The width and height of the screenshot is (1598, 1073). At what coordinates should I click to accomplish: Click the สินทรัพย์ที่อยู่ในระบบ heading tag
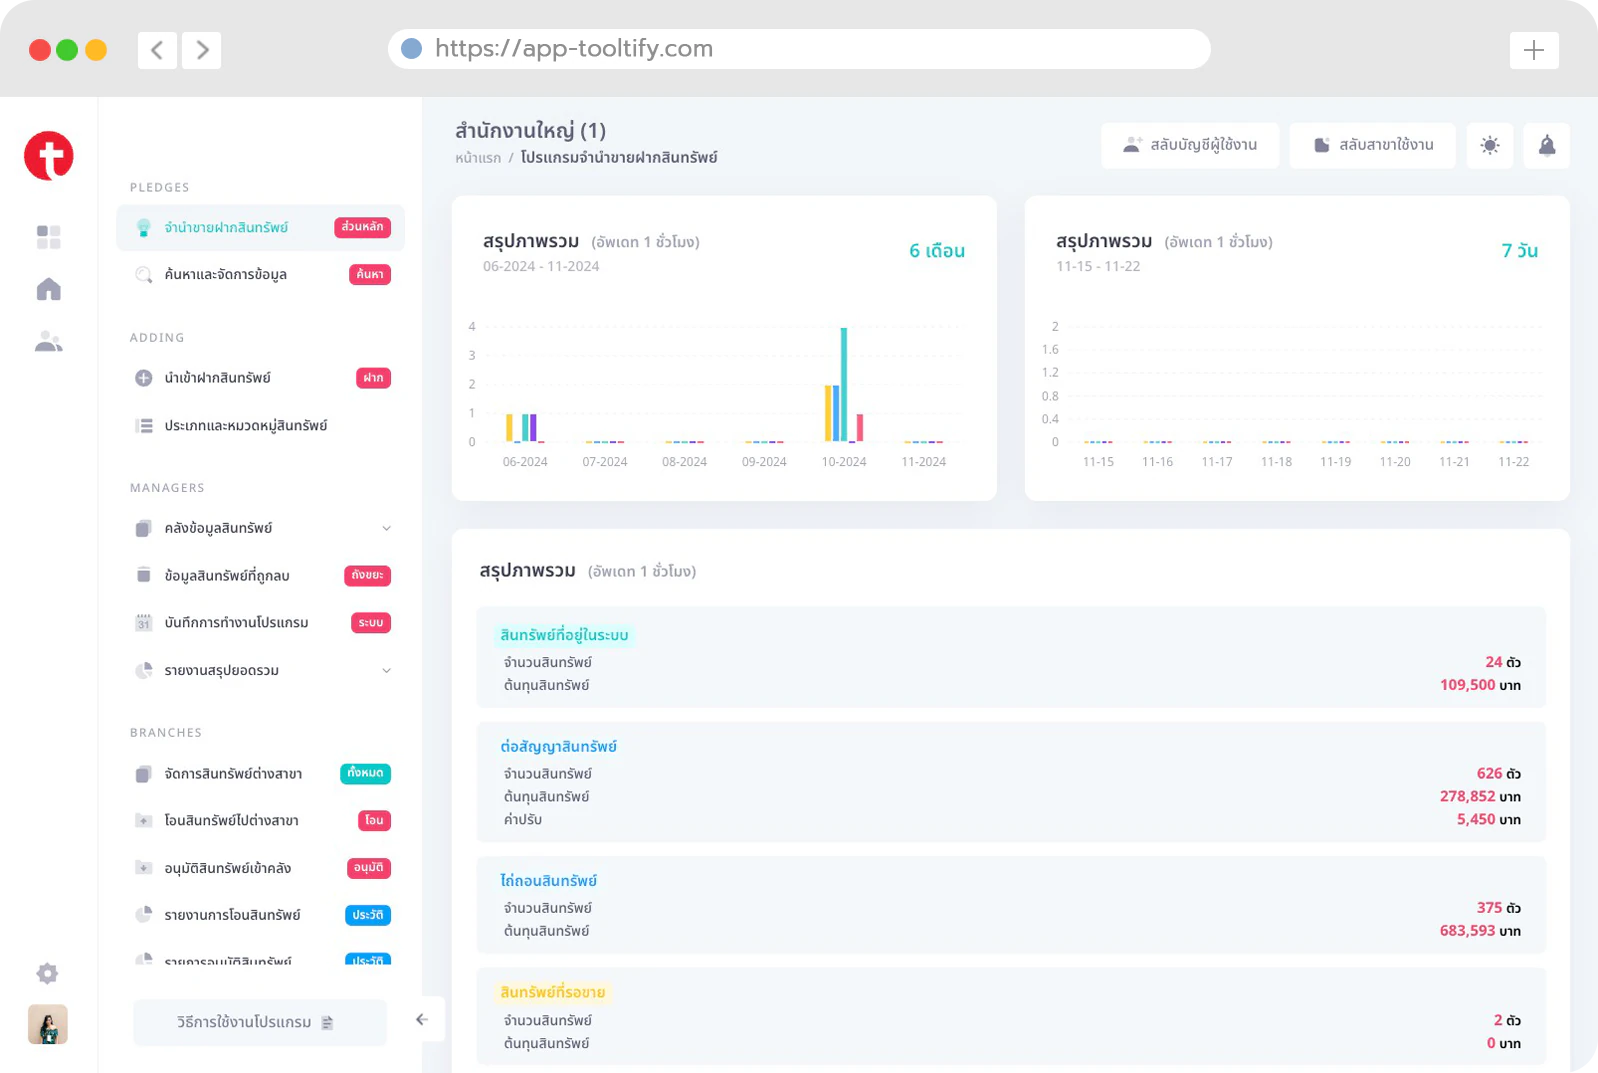(564, 635)
